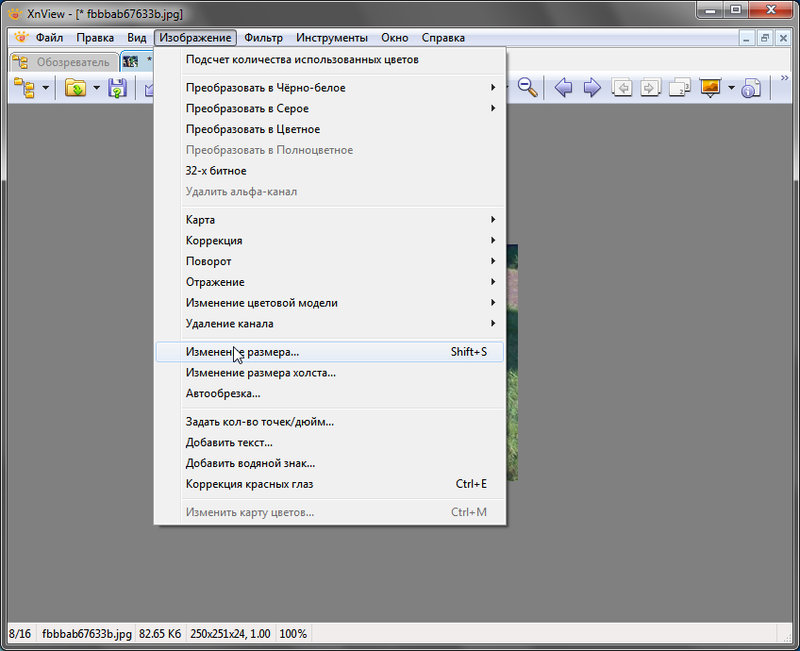800x651 pixels.
Task: Click the Save As floppy icon
Action: (x=117, y=88)
